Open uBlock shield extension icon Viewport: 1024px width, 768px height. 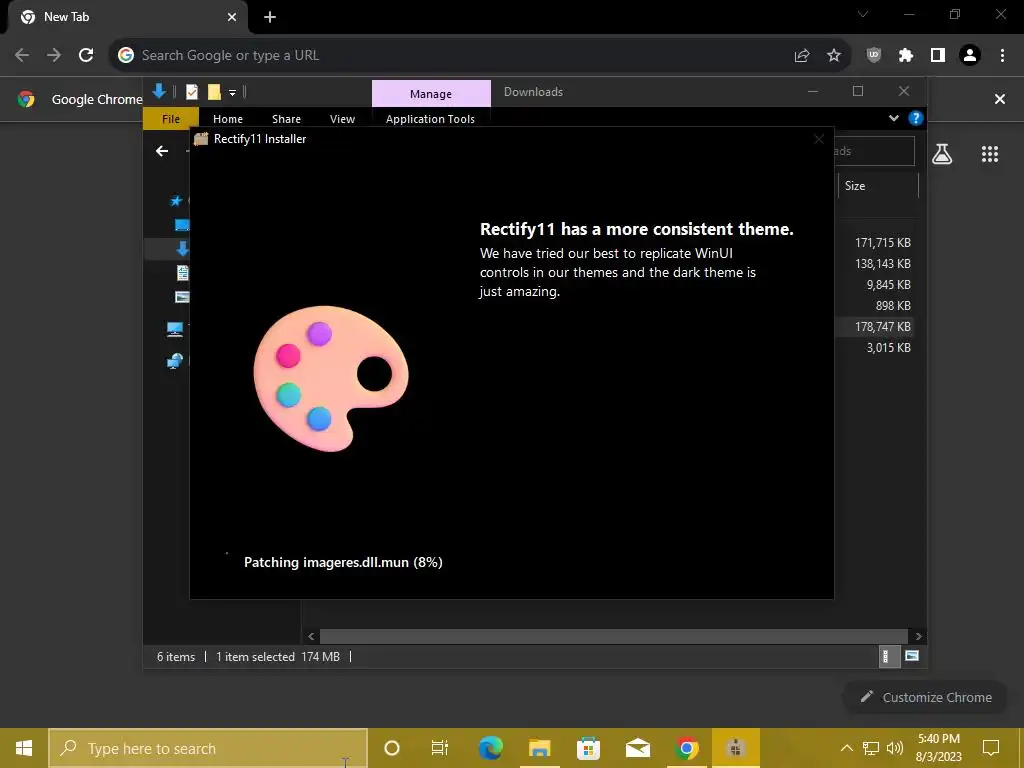874,56
